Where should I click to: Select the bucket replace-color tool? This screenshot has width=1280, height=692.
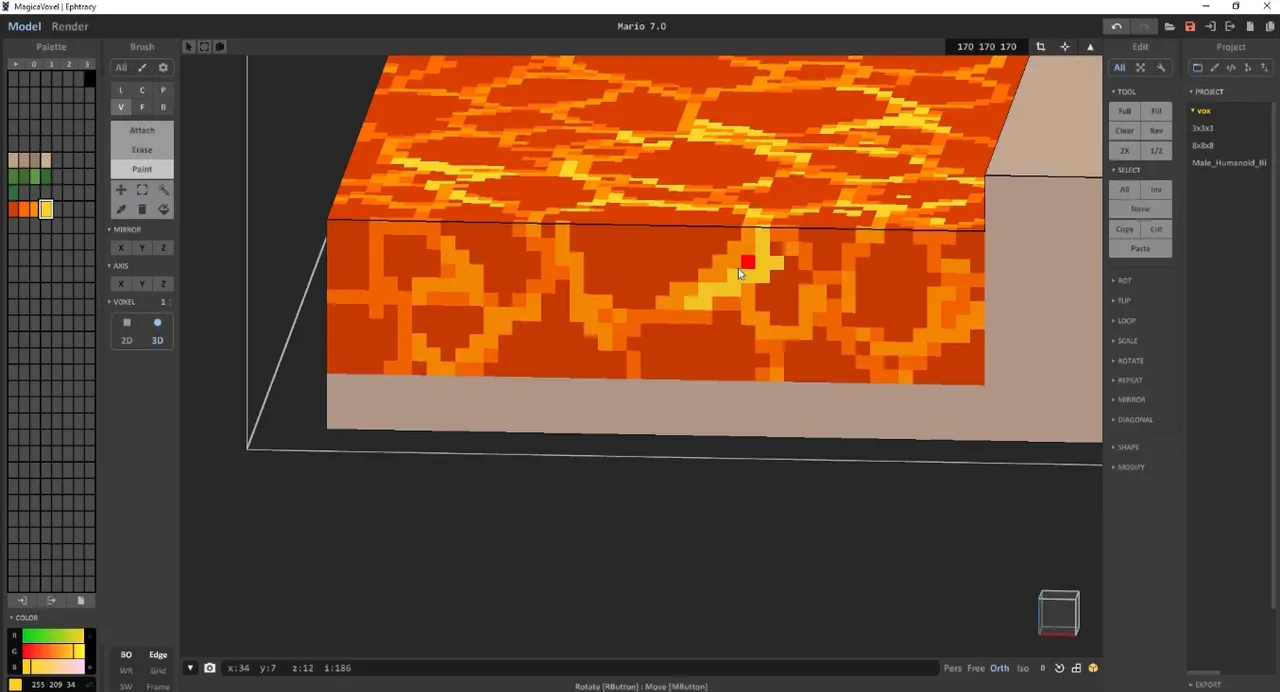click(163, 210)
